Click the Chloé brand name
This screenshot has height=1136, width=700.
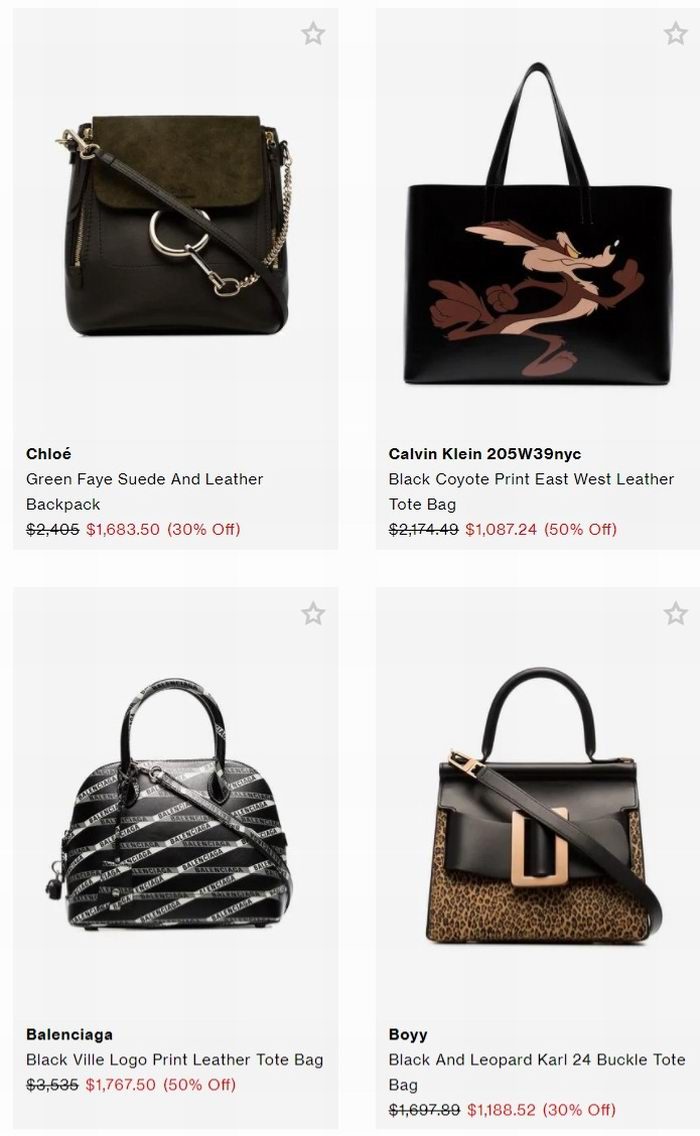(x=49, y=454)
